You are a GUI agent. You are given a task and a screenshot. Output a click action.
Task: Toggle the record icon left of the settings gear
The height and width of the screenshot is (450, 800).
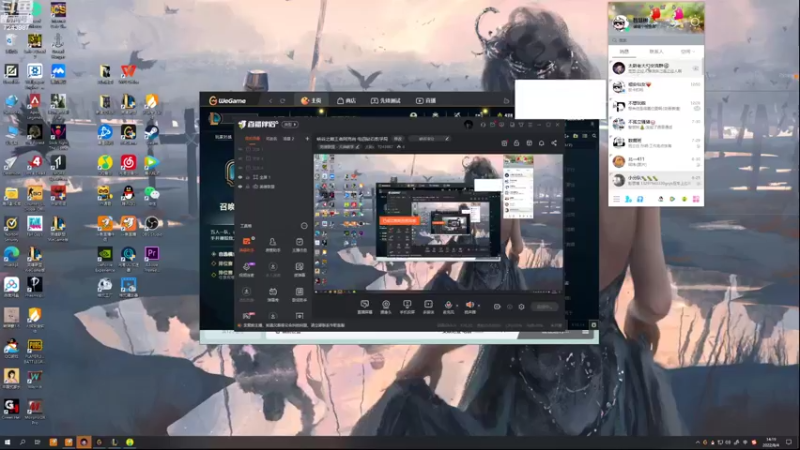coord(497,307)
